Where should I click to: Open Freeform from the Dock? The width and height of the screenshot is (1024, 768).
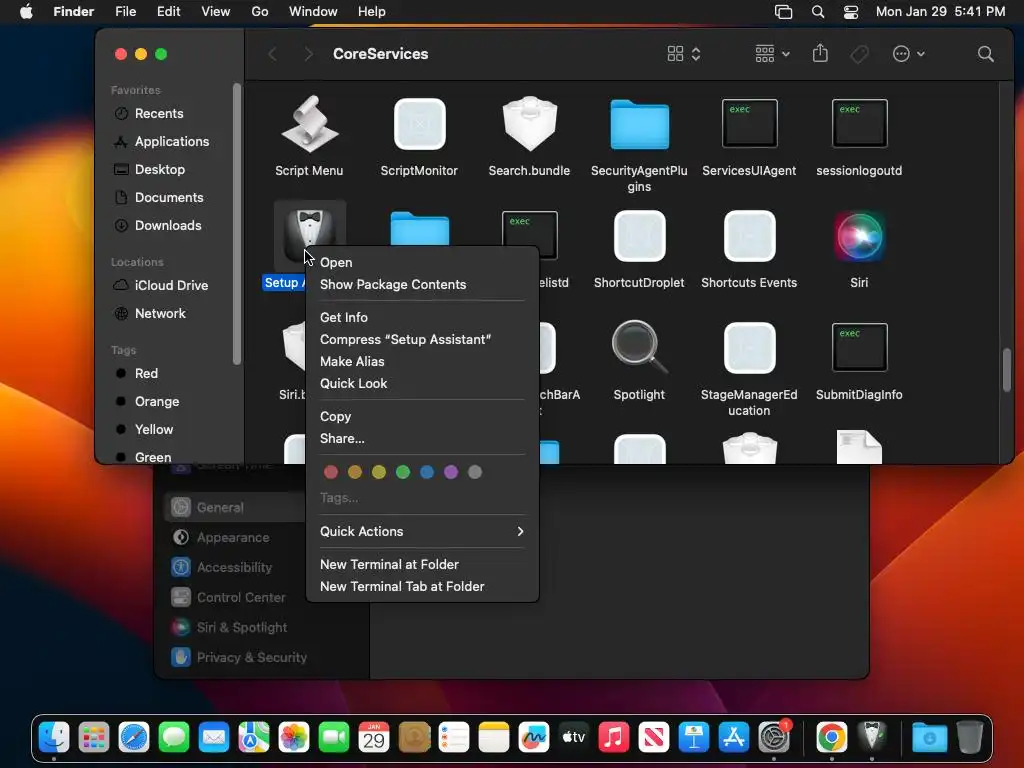534,737
